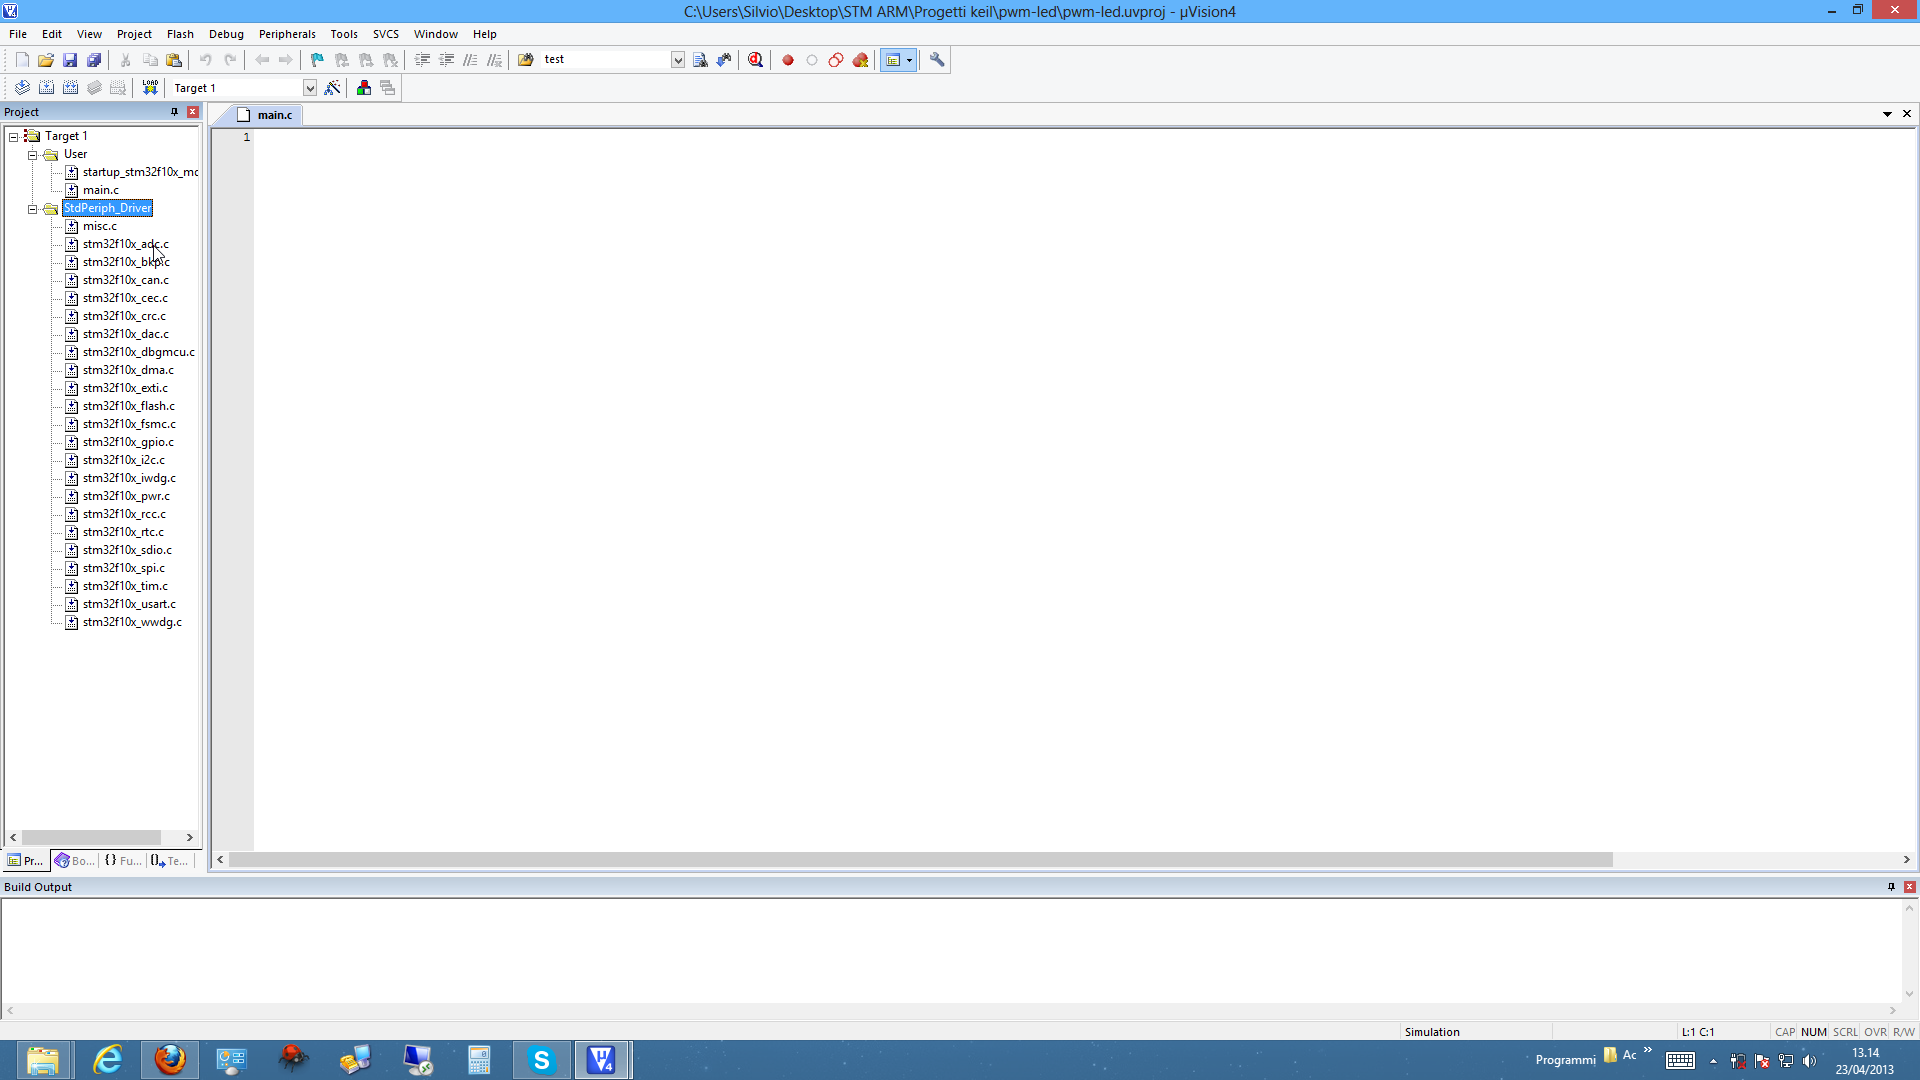The height and width of the screenshot is (1080, 1920).
Task: Open Target Options magic wand icon
Action: coord(333,88)
